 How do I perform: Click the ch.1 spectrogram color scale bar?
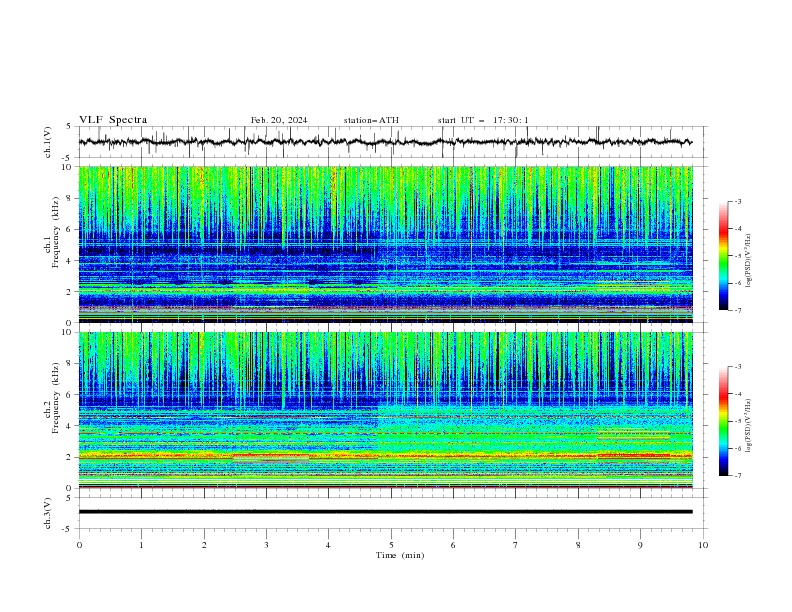(723, 256)
